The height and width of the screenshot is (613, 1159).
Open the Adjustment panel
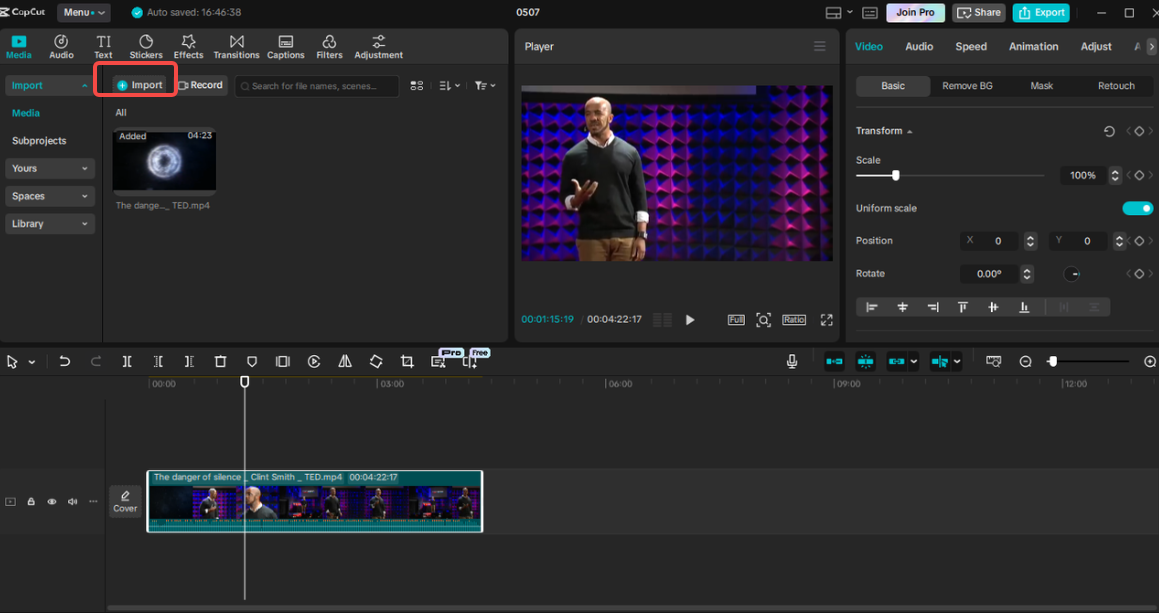pyautogui.click(x=378, y=45)
